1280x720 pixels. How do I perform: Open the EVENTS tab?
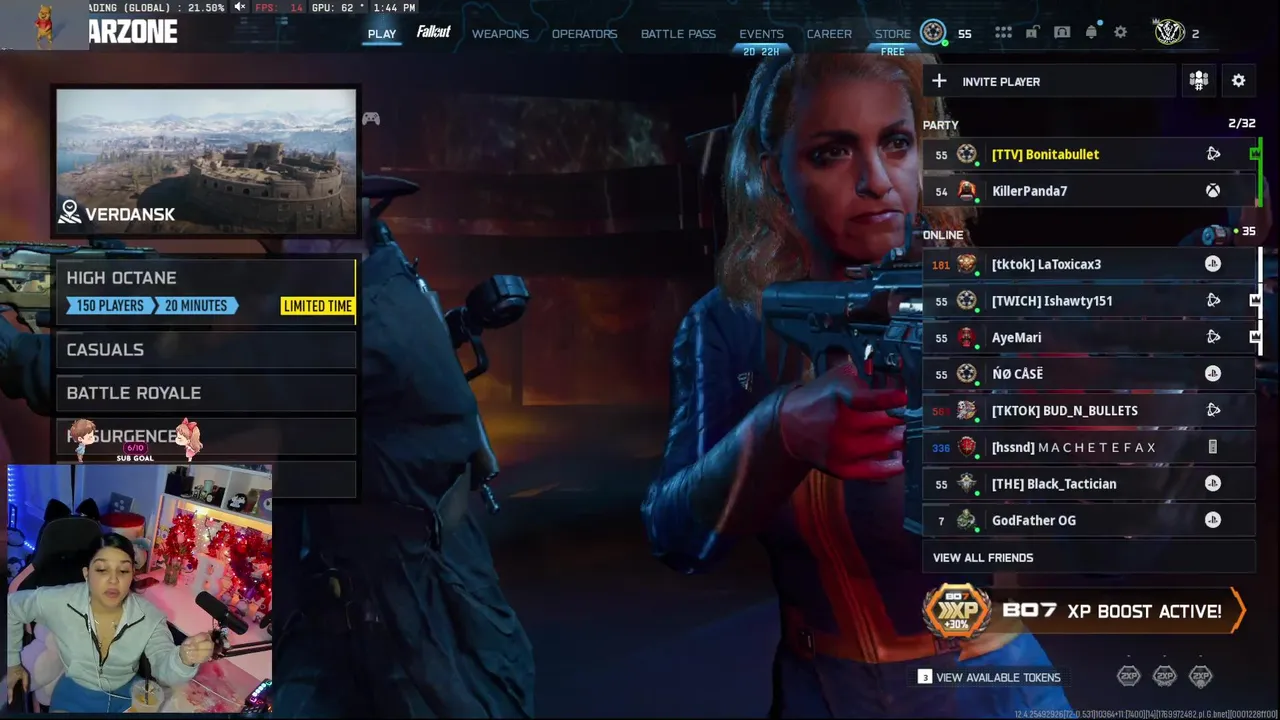click(761, 34)
